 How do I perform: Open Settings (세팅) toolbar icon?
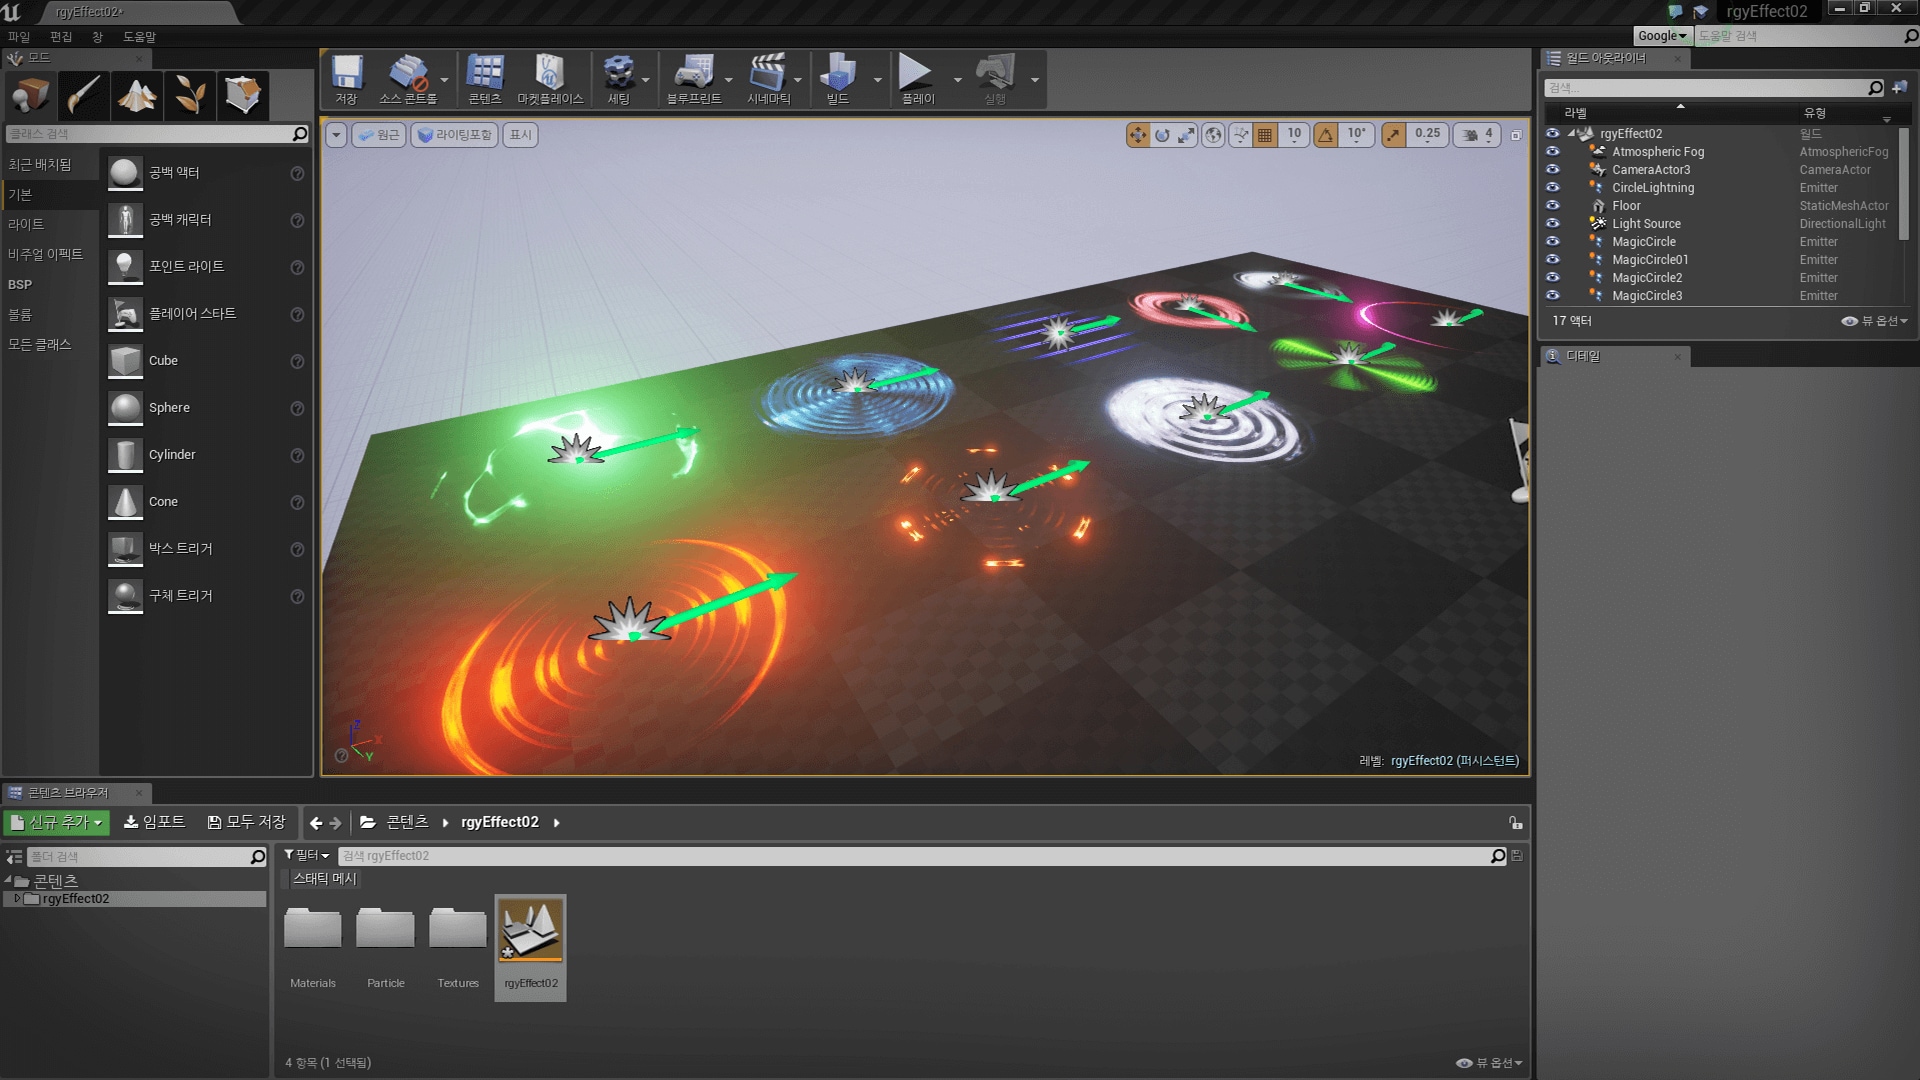click(619, 79)
